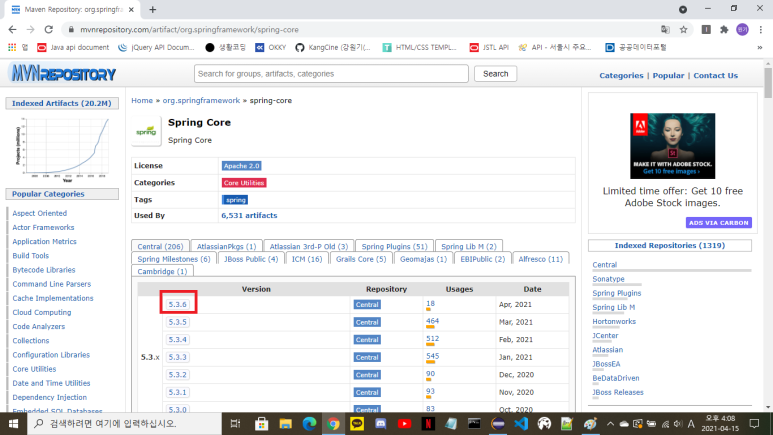
Task: Open version 5.3.3 link
Action: pos(177,357)
